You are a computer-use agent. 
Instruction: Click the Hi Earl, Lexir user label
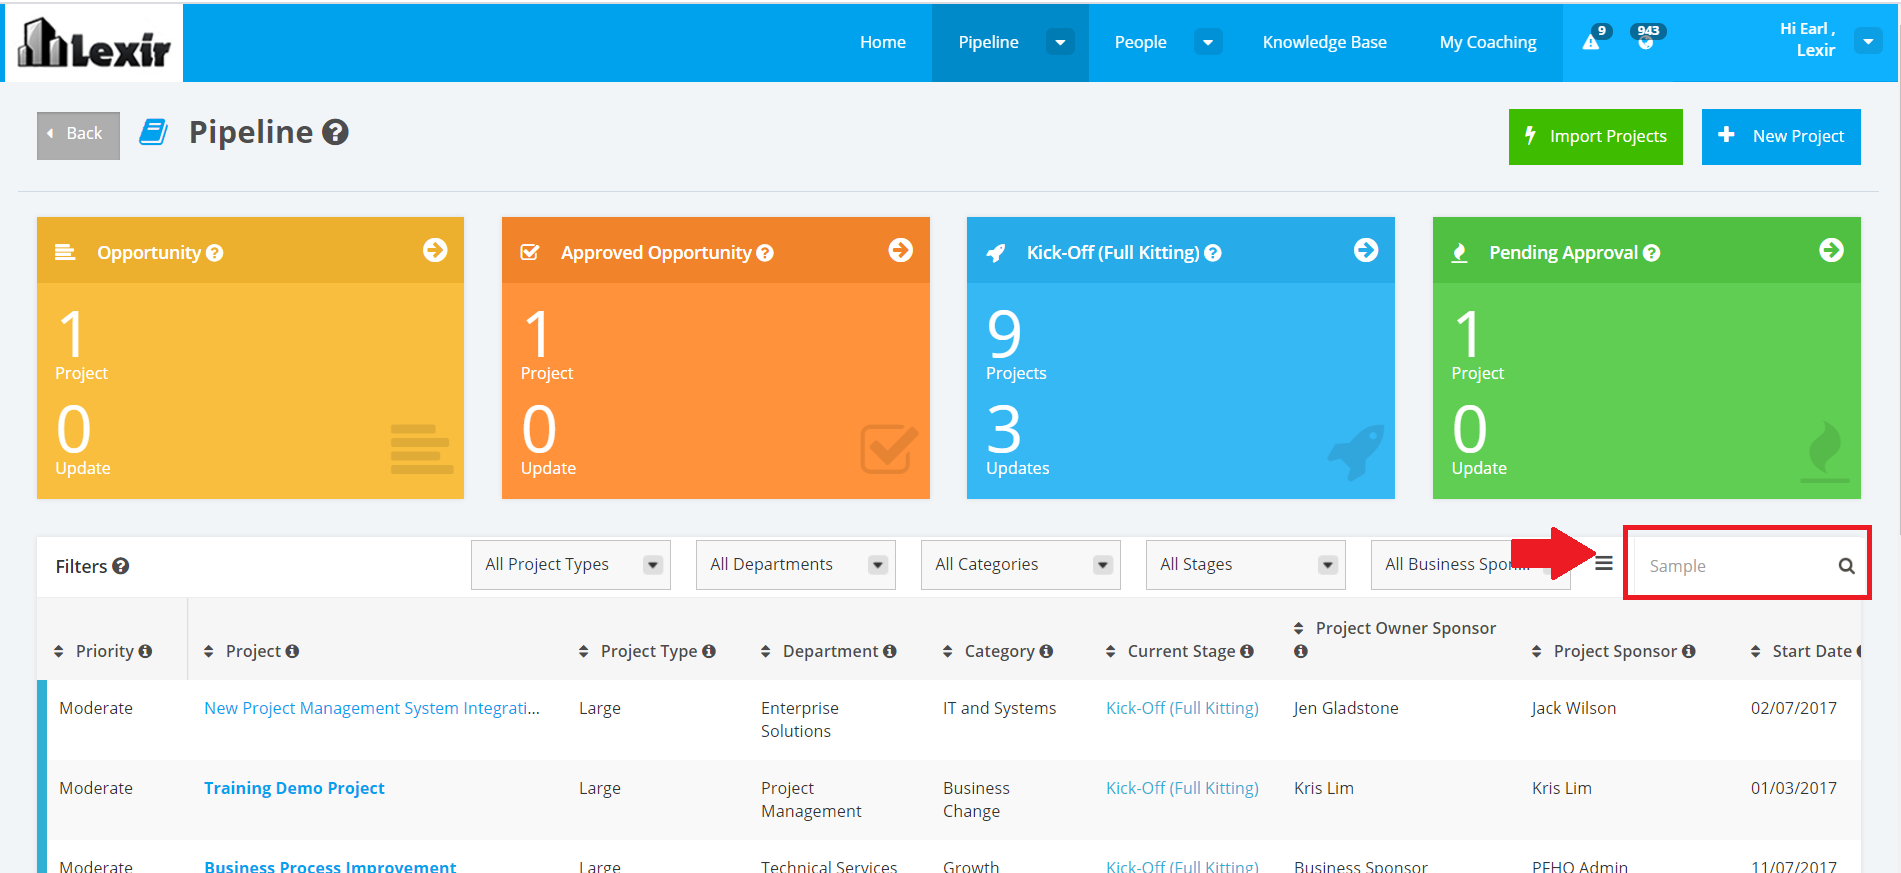click(x=1808, y=40)
